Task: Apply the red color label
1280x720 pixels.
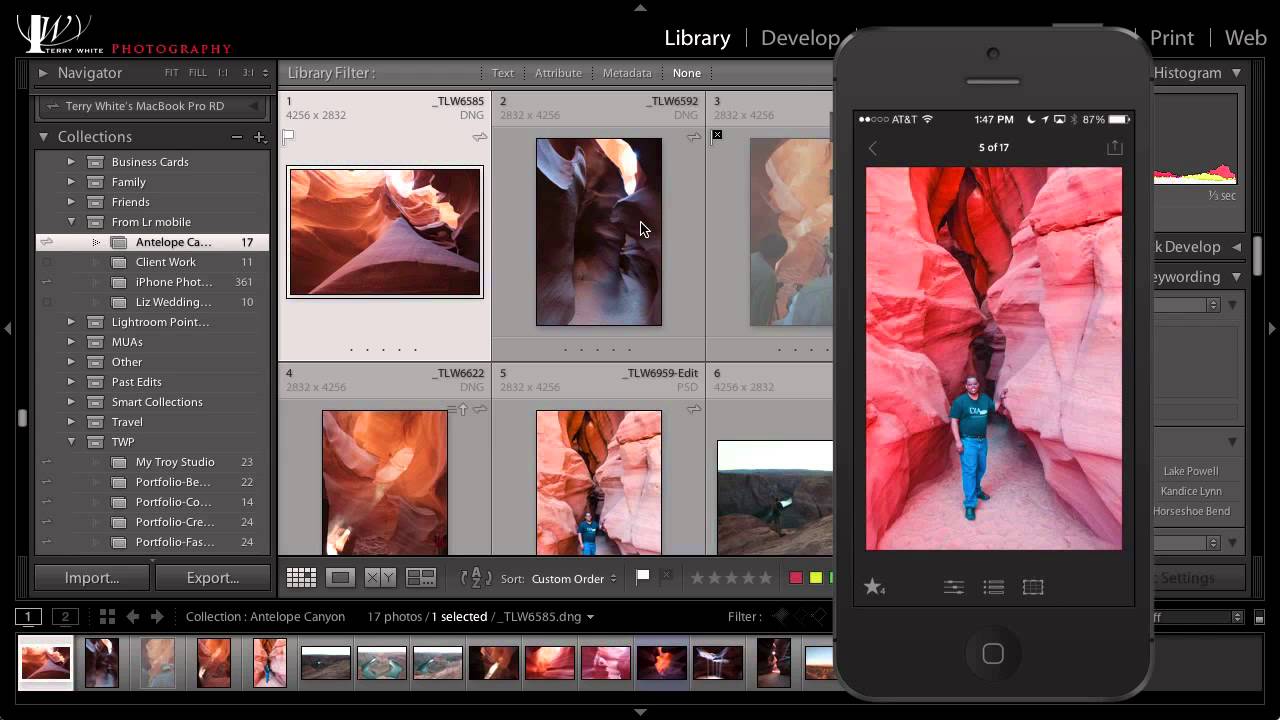Action: point(796,578)
